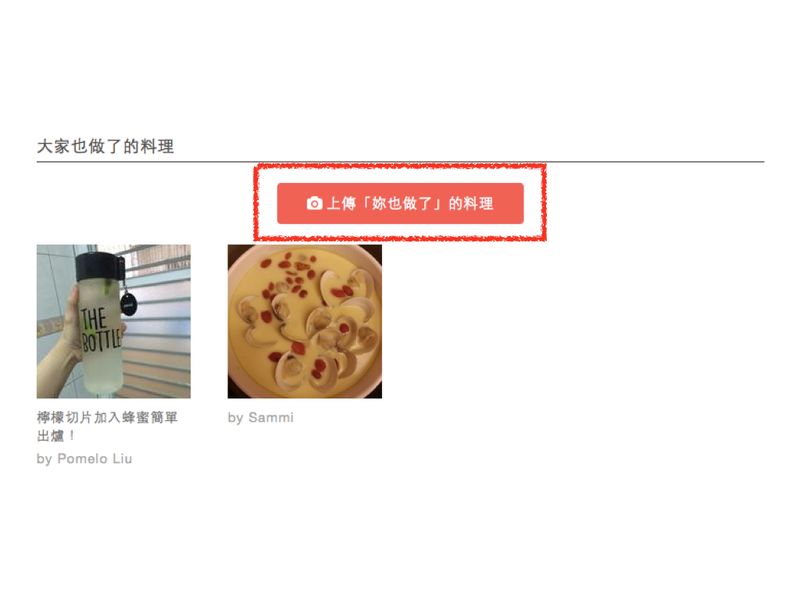Click the 的料理 text inside the upload button
Screen dimensions: 800x600
pyautogui.click(x=470, y=203)
